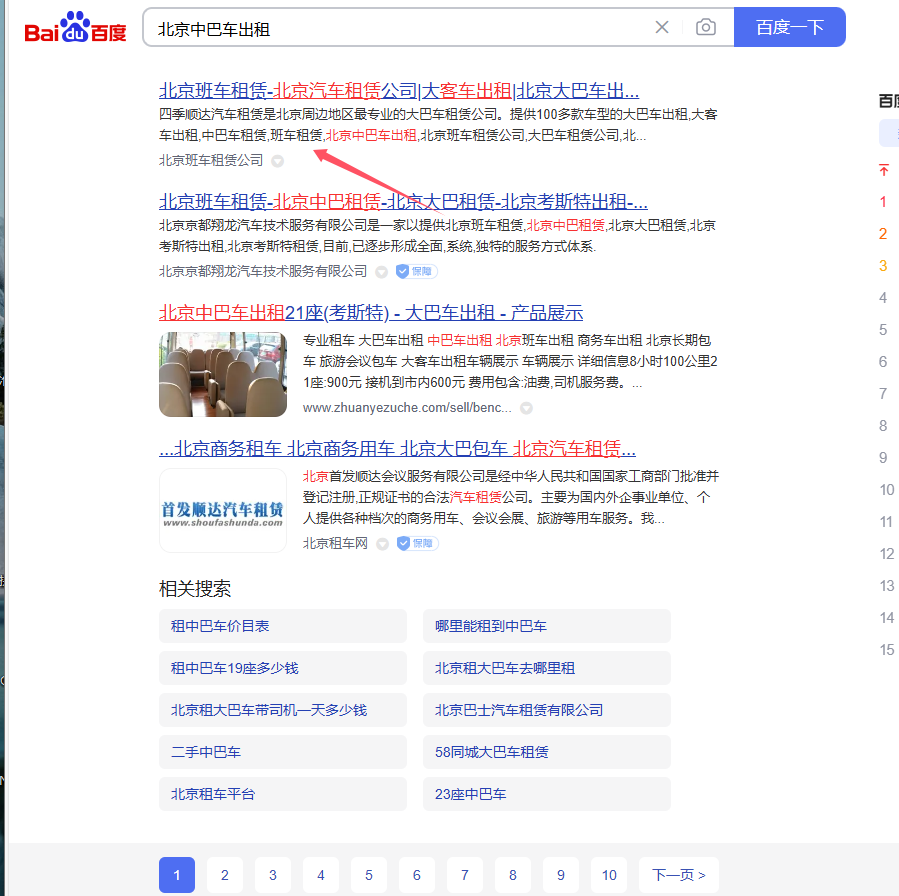Open the minibus seat interior thumbnail
Image resolution: width=899 pixels, height=896 pixels.
222,374
